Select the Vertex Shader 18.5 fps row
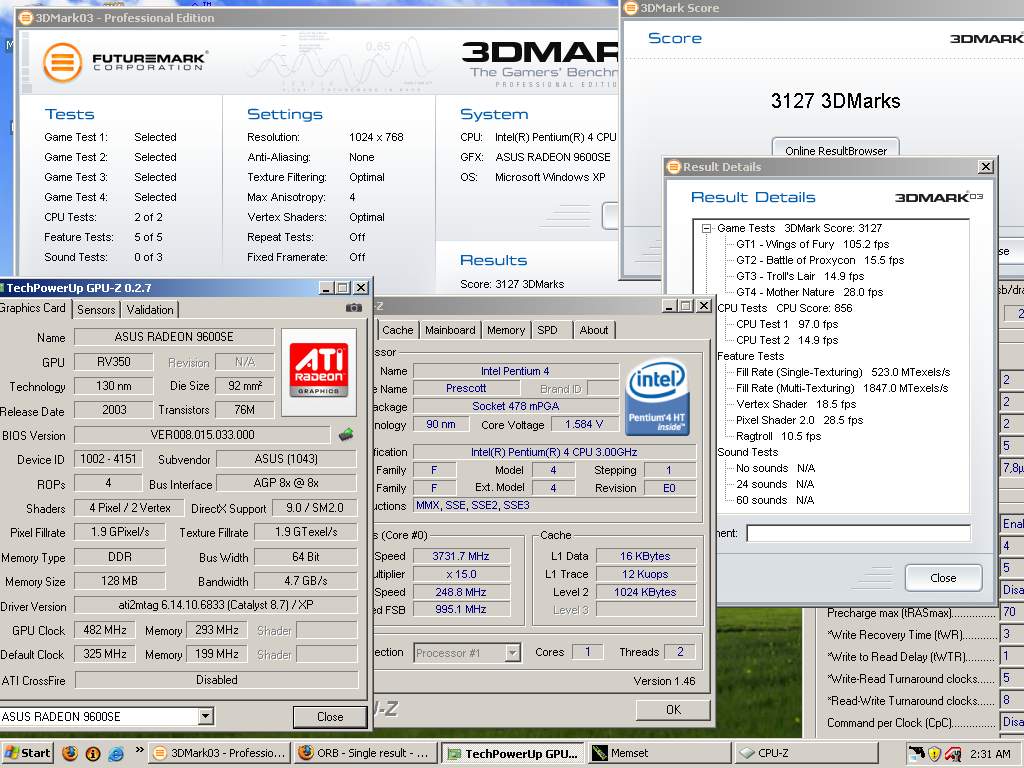 [795, 404]
